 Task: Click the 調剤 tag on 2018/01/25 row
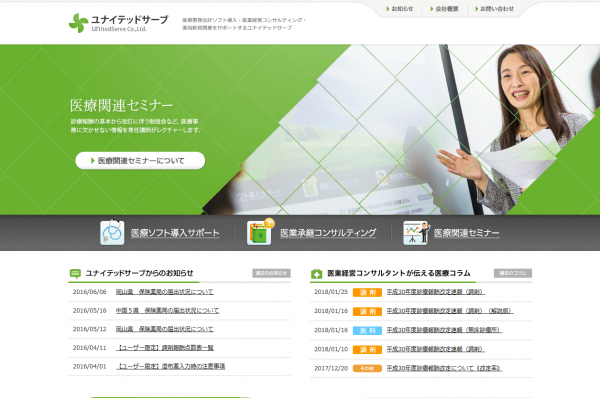coord(367,293)
